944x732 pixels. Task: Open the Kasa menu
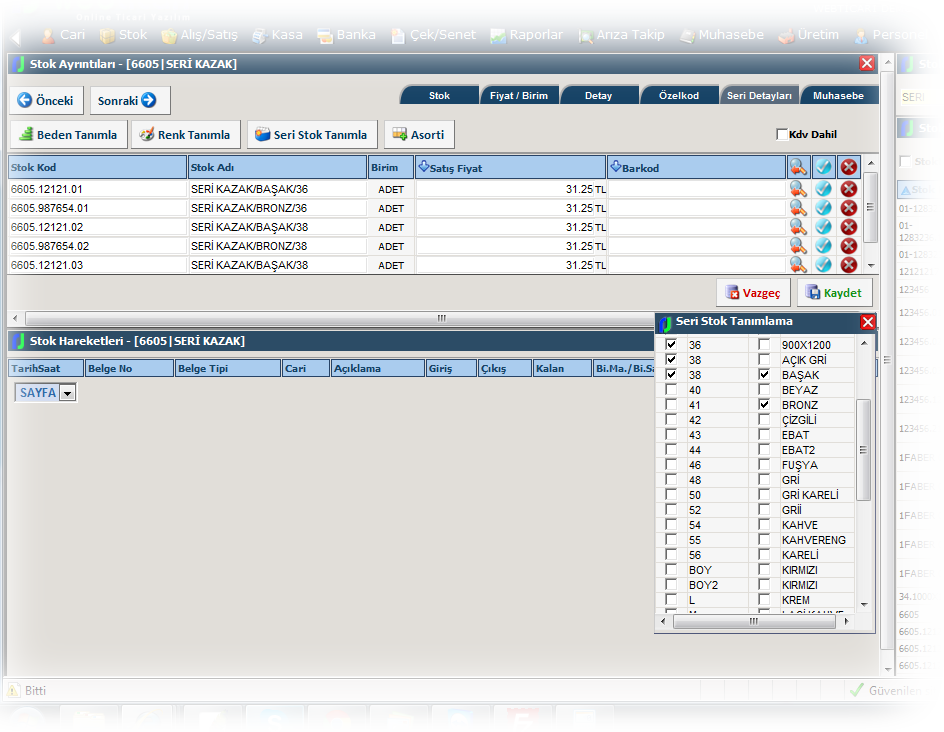coord(277,35)
